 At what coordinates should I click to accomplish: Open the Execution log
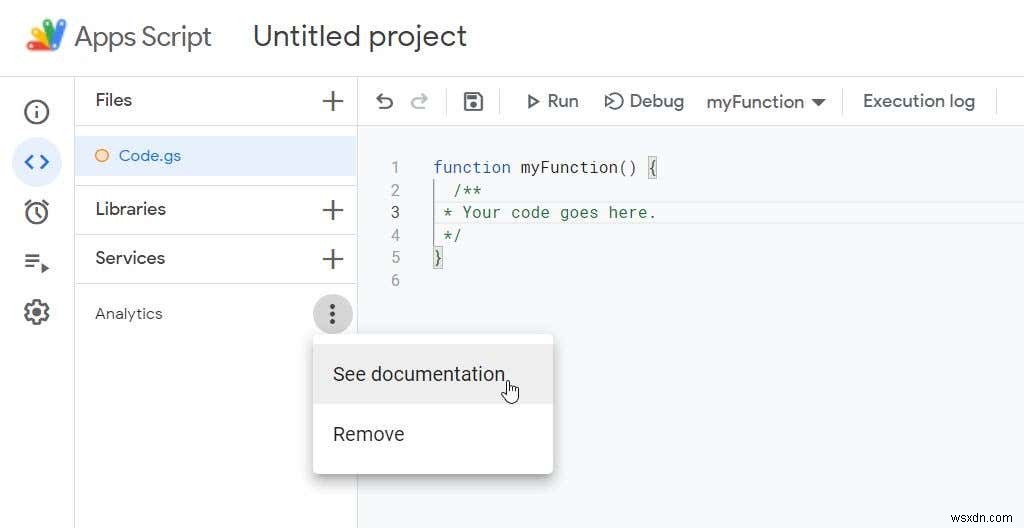919,101
